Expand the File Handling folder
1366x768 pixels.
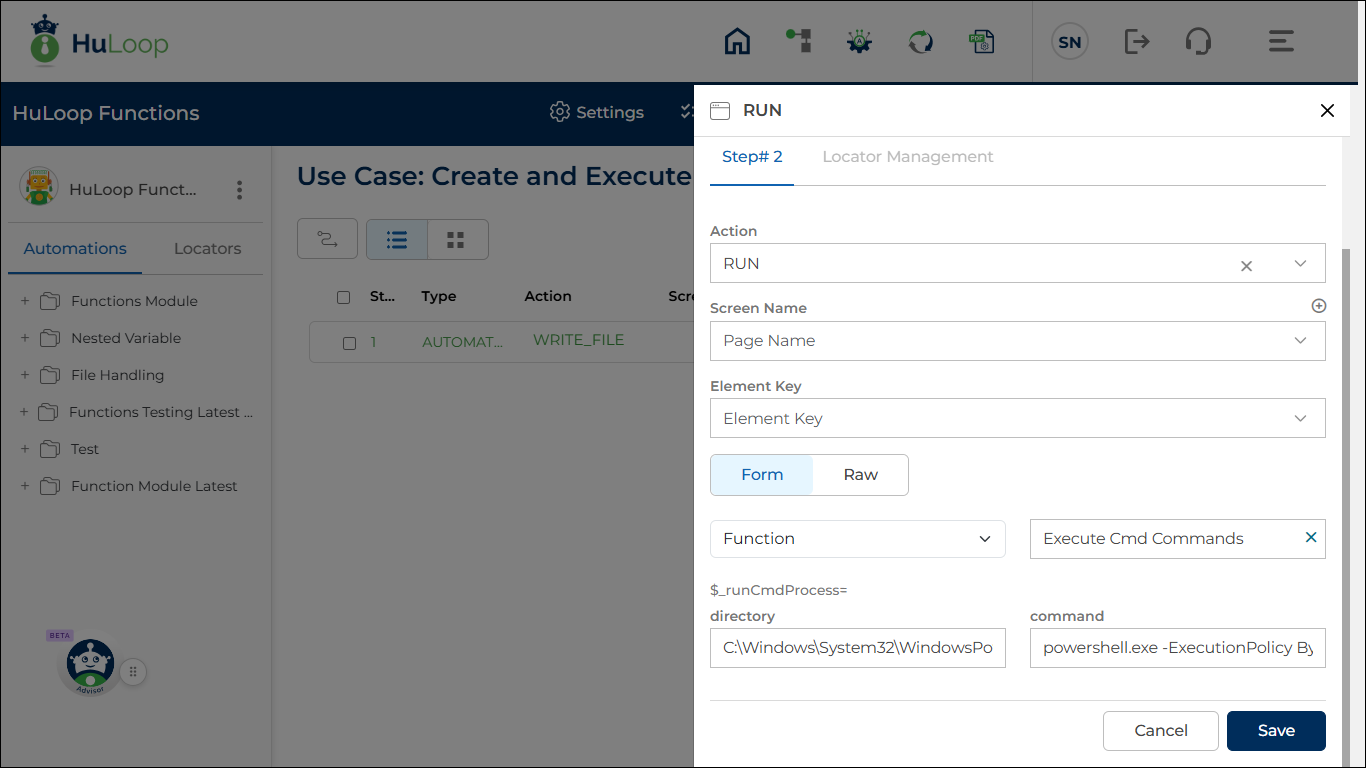25,375
